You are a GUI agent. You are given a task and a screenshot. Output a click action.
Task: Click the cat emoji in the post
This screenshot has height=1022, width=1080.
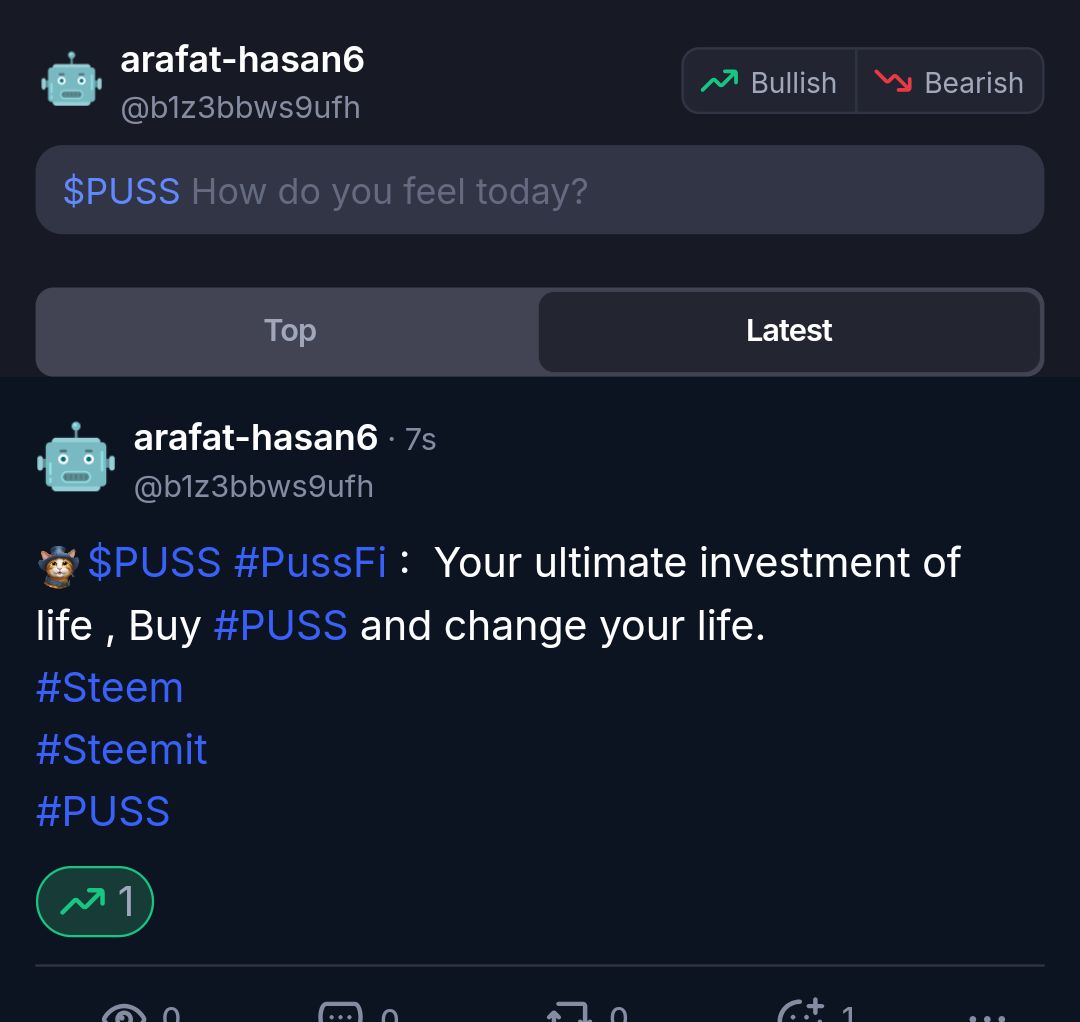coord(59,566)
